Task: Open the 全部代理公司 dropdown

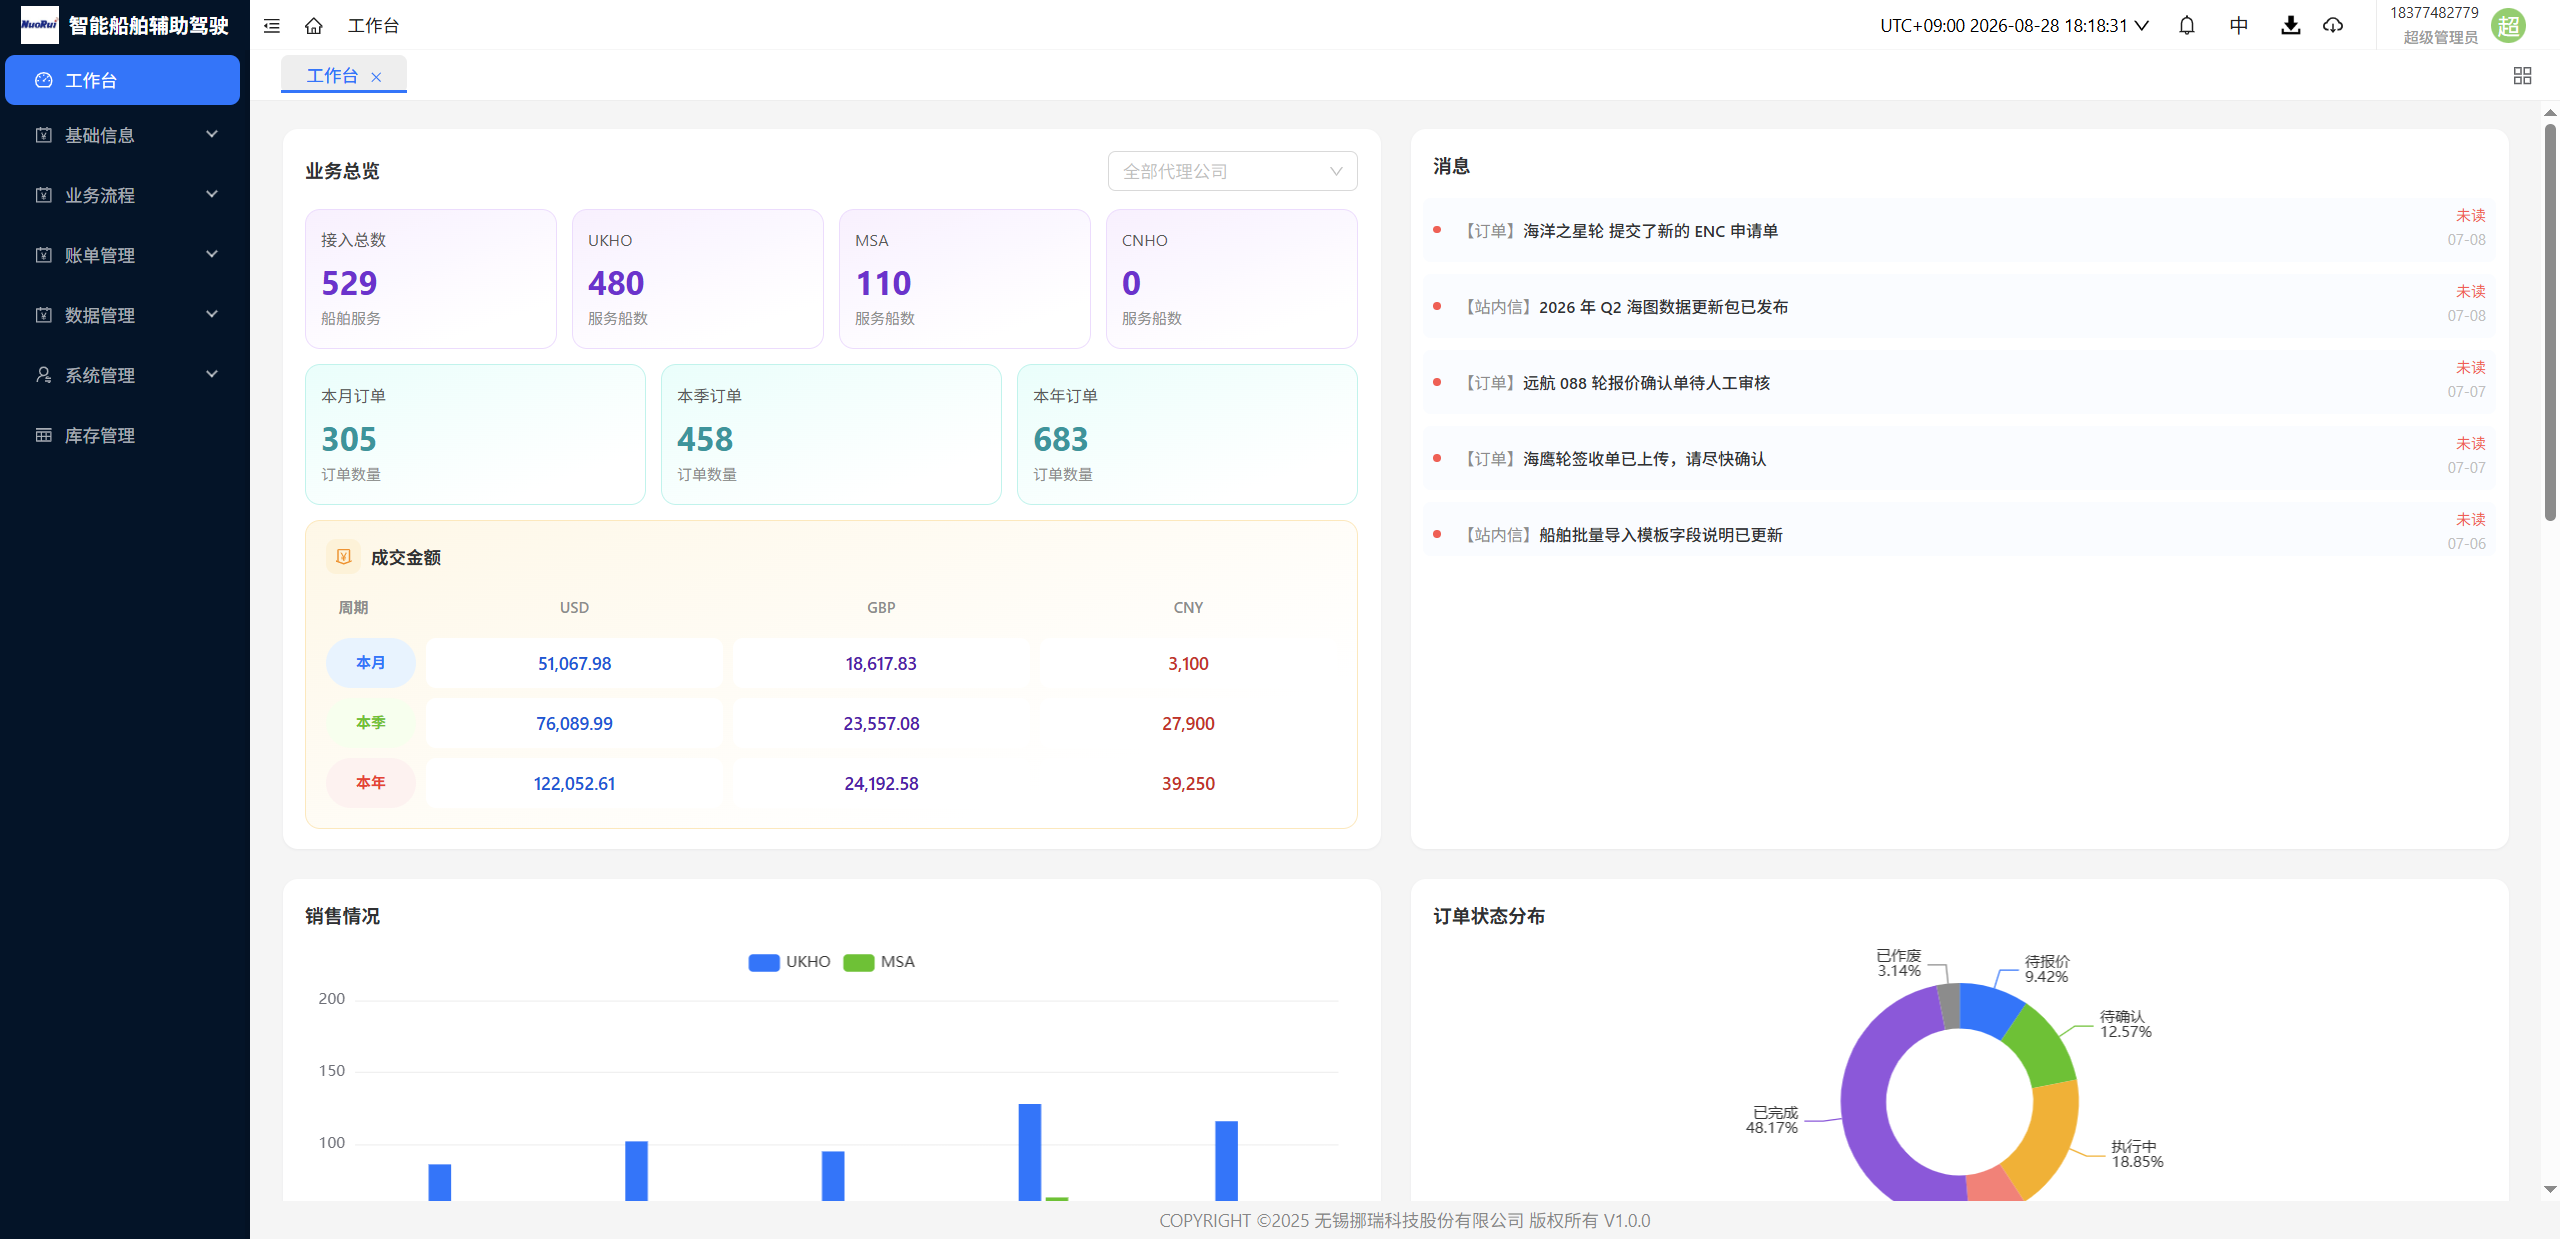Action: (x=1232, y=171)
